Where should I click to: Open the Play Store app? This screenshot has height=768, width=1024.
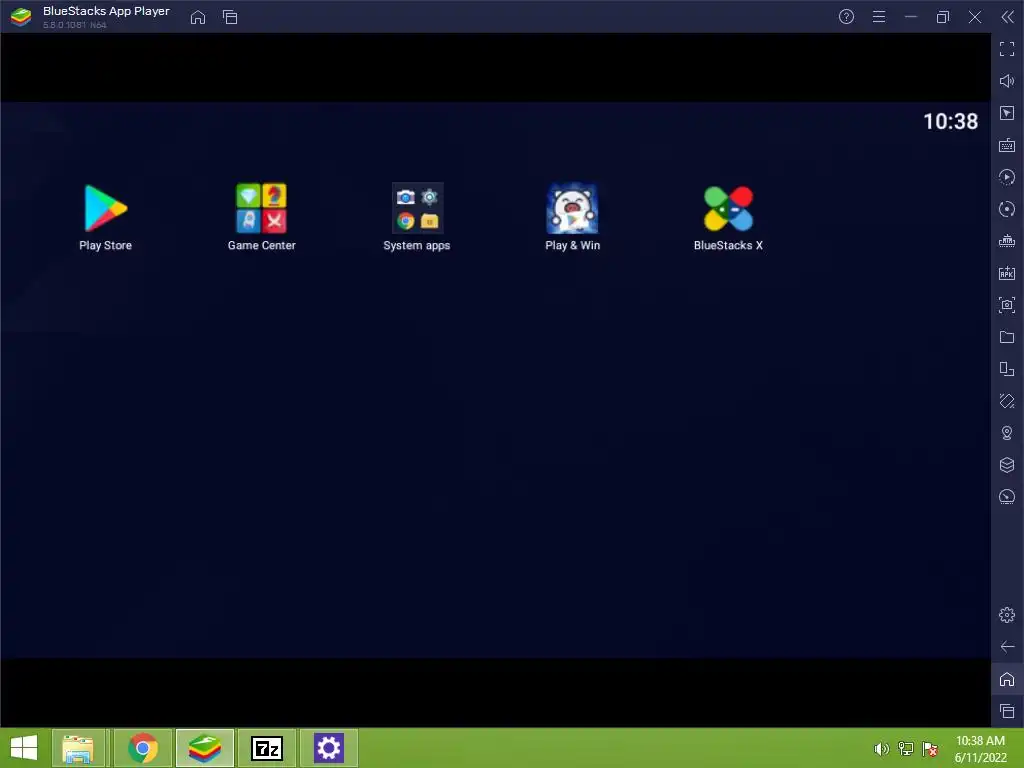point(106,209)
